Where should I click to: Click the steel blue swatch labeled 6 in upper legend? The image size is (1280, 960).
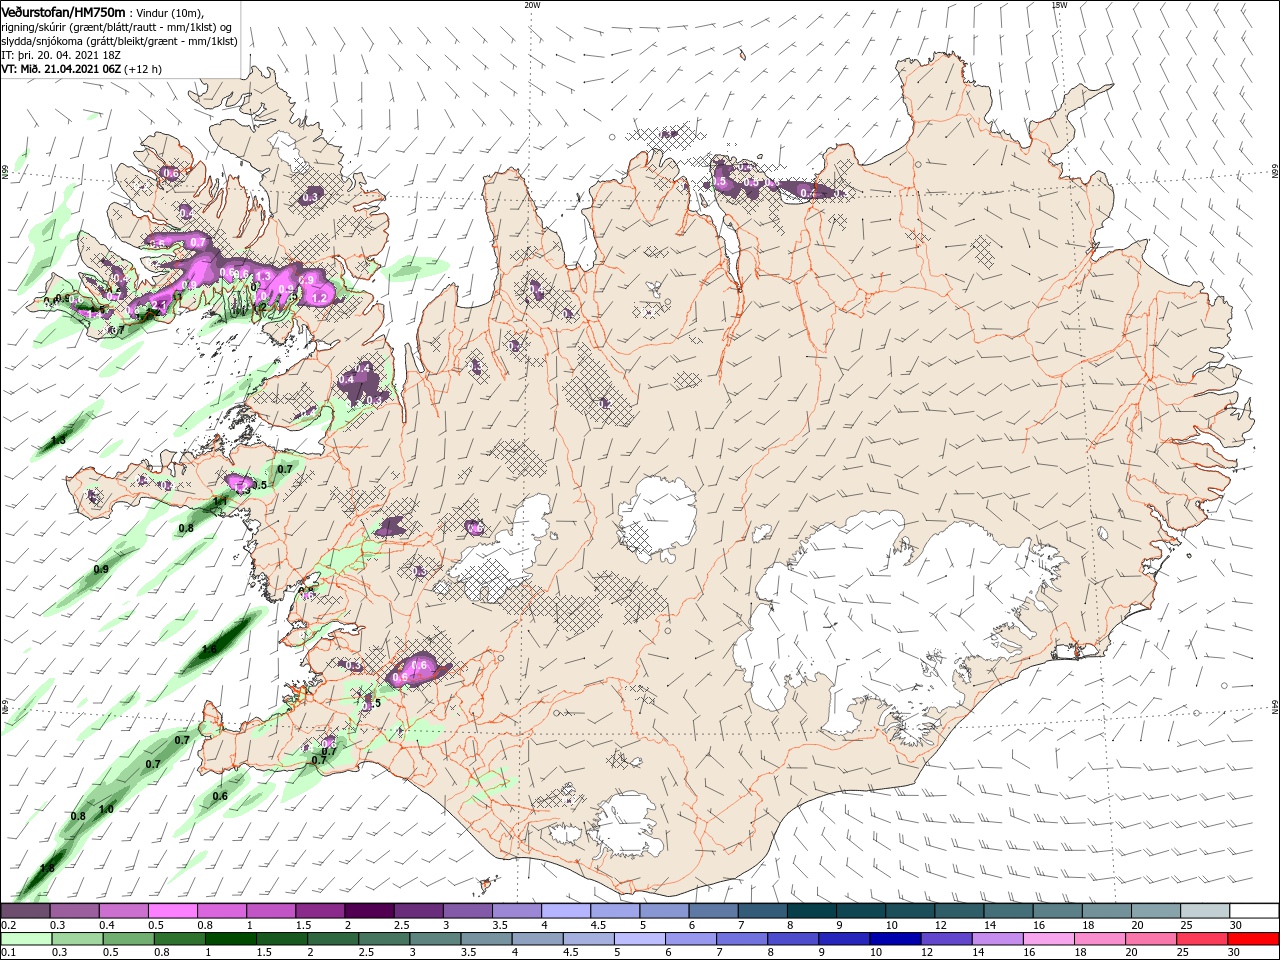[714, 910]
